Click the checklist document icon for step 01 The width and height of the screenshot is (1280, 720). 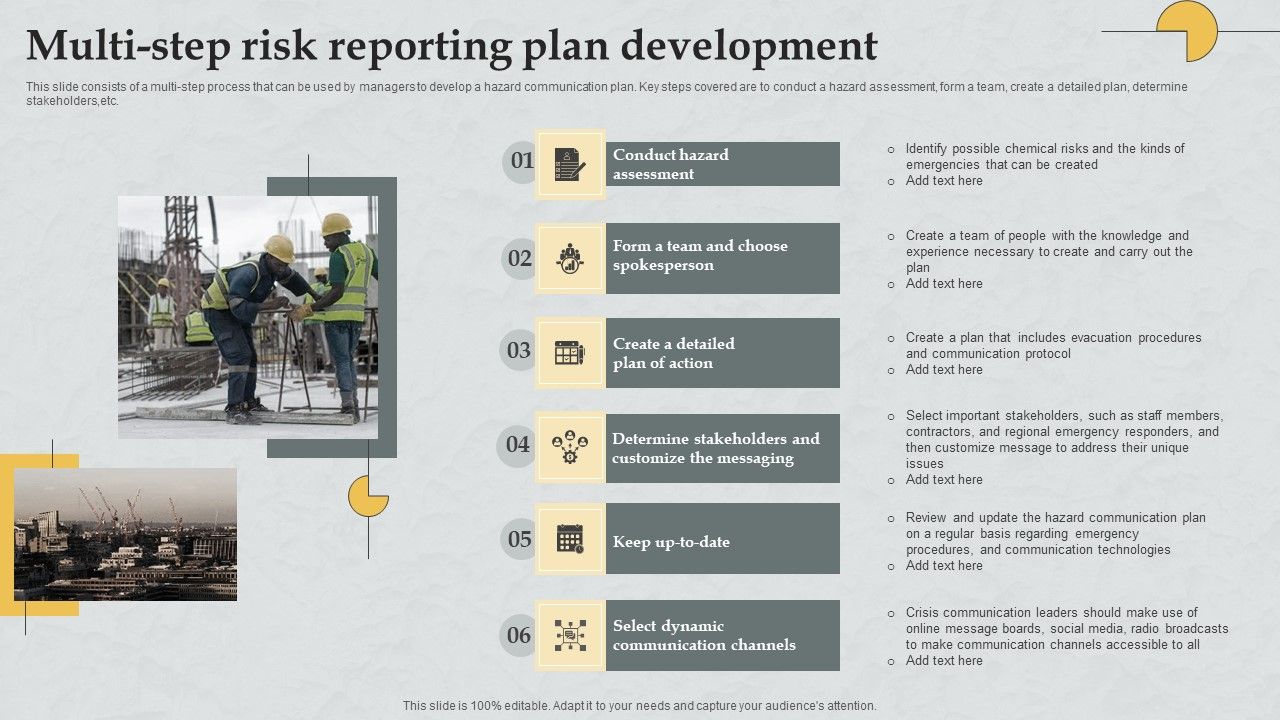tap(570, 164)
